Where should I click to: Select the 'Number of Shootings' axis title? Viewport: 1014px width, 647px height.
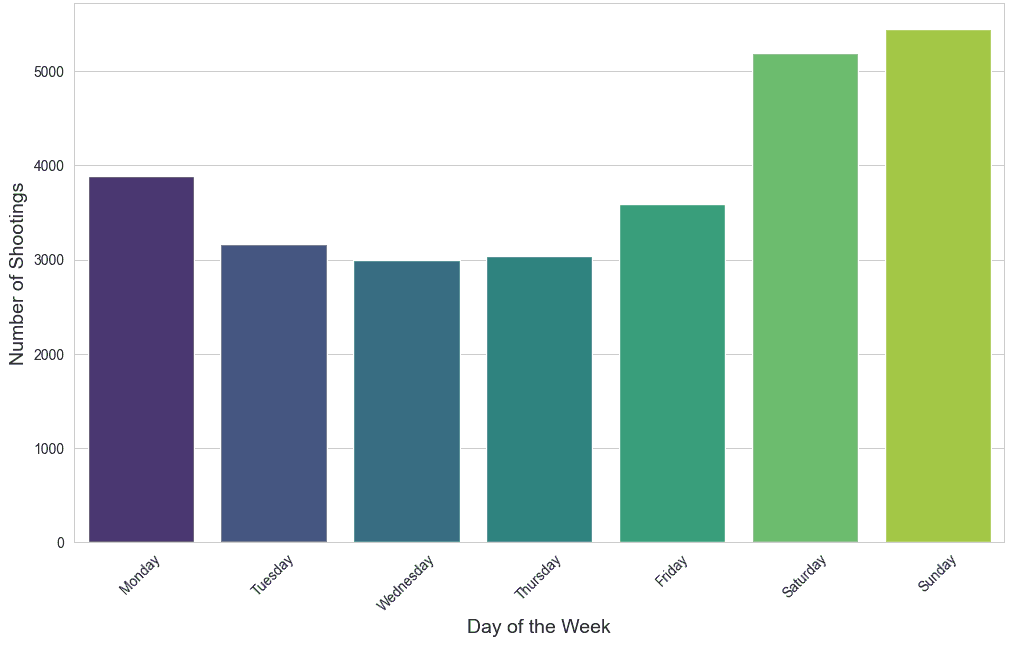point(17,273)
